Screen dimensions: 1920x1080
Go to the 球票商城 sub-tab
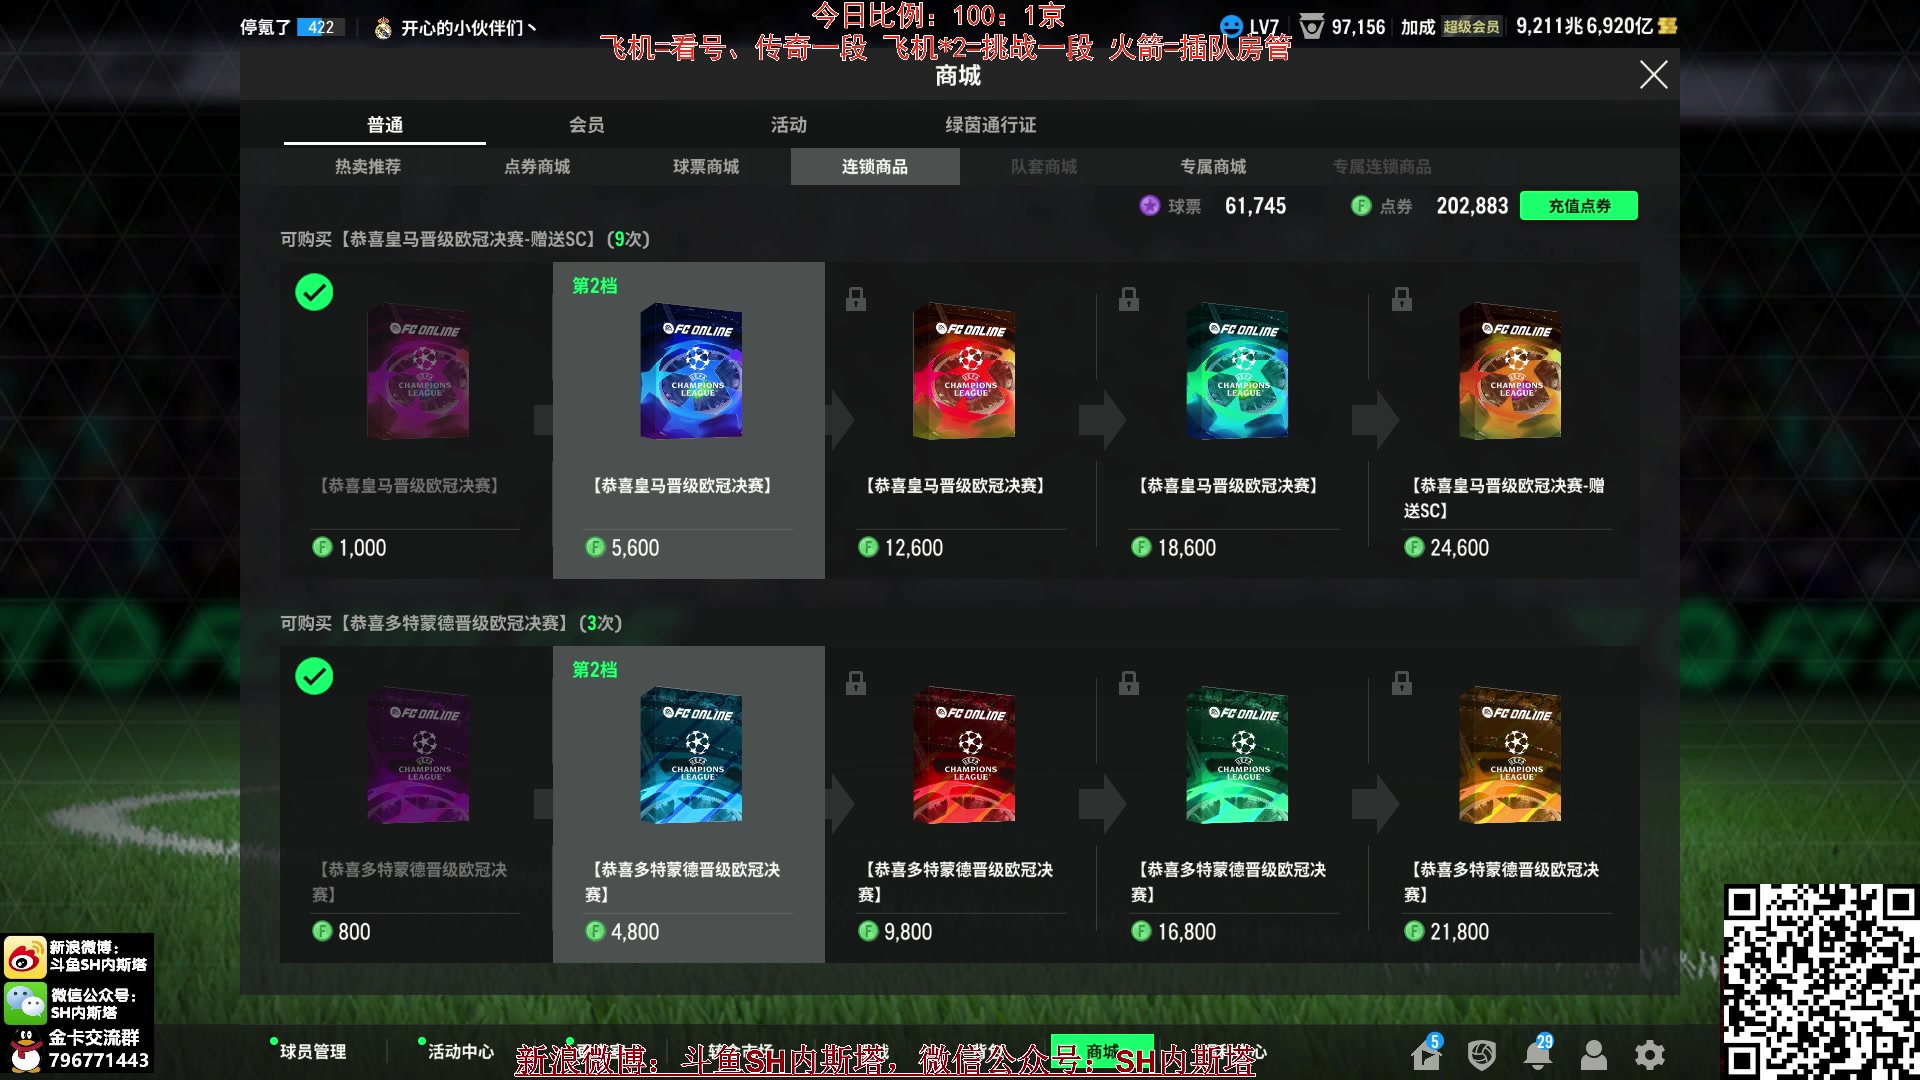[x=706, y=167]
